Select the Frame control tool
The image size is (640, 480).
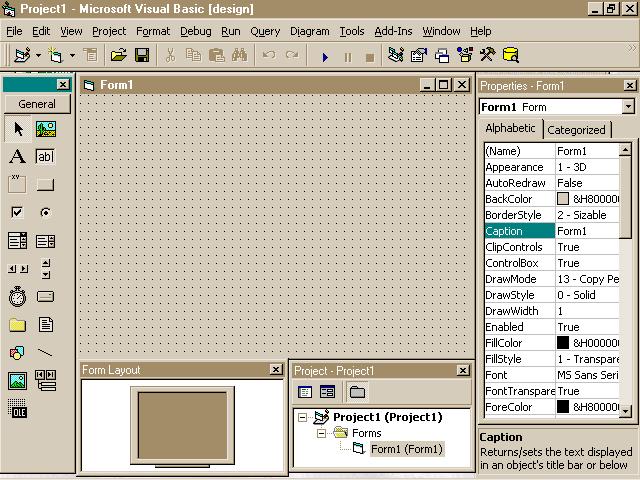[x=18, y=184]
